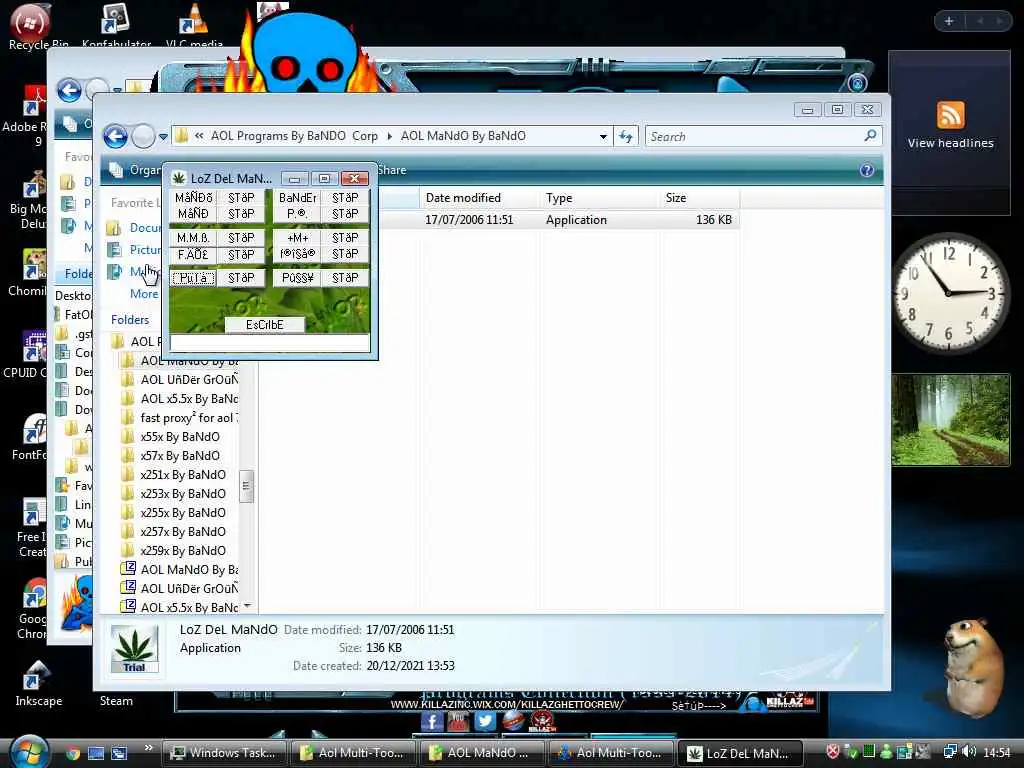Click the RSS View headlines gadget icon
Screen dimensions: 1024x768
(950, 116)
